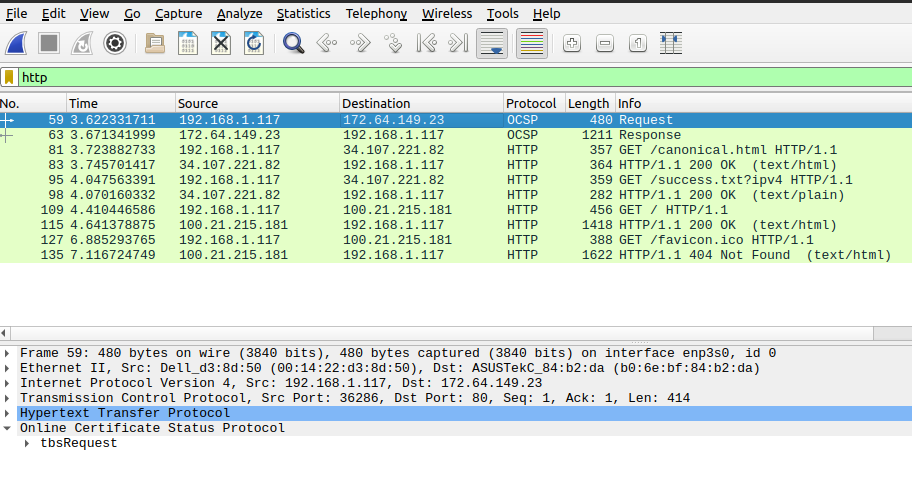The height and width of the screenshot is (499, 912).
Task: Zoom out the packet text
Action: [x=605, y=43]
